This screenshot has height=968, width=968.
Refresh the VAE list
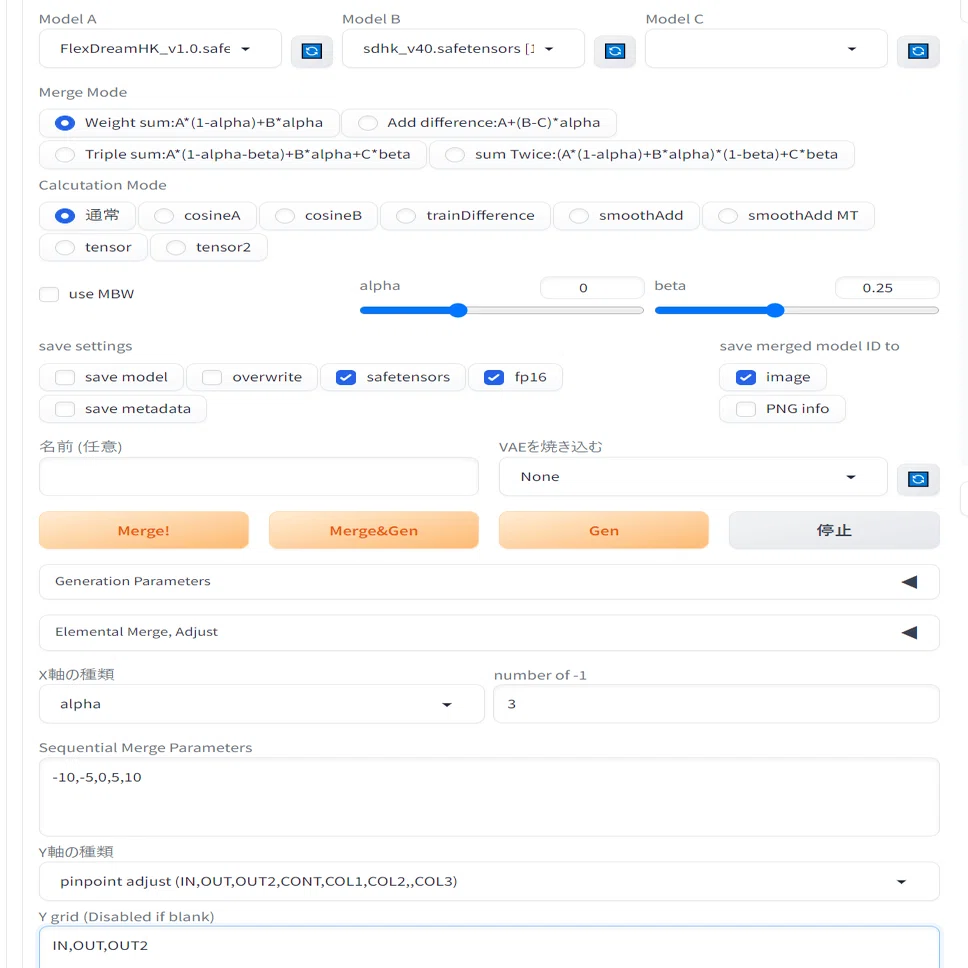coord(917,479)
